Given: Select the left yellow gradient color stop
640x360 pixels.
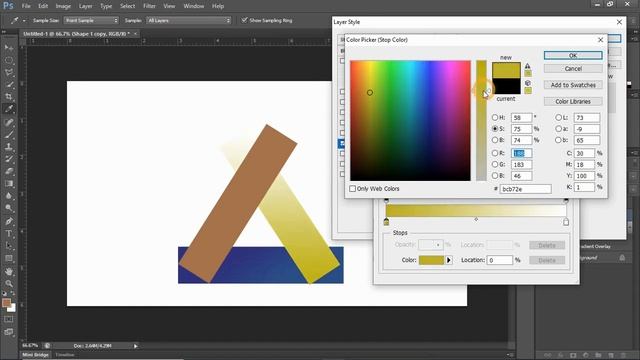Looking at the screenshot, I should (x=386, y=222).
